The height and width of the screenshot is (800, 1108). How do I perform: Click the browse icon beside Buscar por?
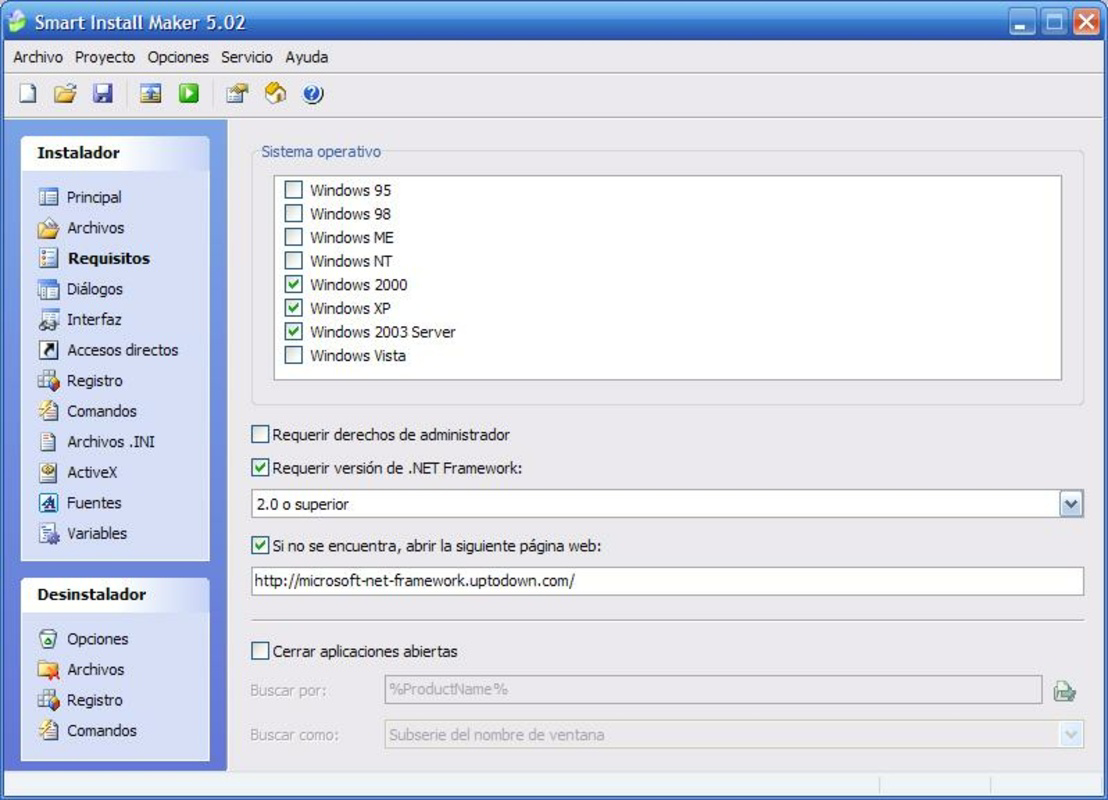(1064, 690)
